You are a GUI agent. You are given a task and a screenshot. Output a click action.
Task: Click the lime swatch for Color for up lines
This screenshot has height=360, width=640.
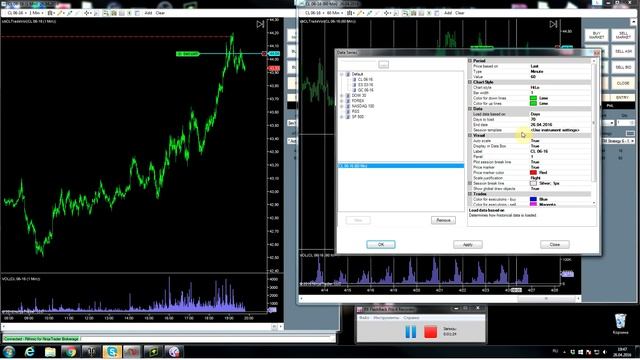(533, 104)
